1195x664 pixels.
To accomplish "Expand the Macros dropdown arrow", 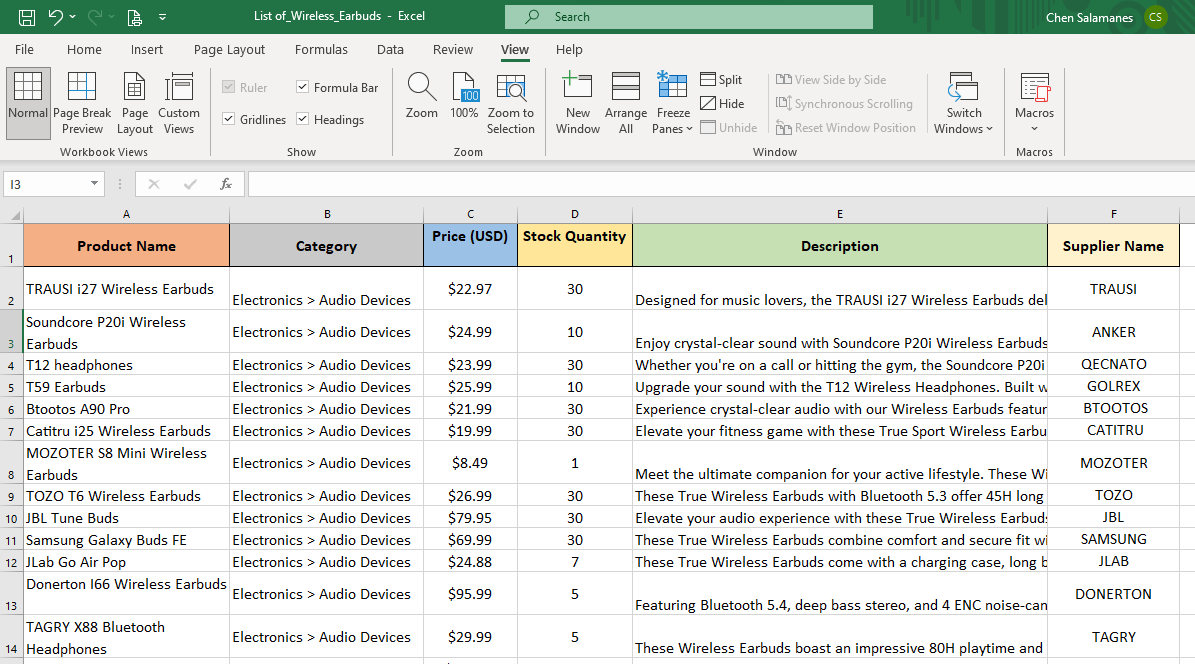I will (x=1034, y=129).
